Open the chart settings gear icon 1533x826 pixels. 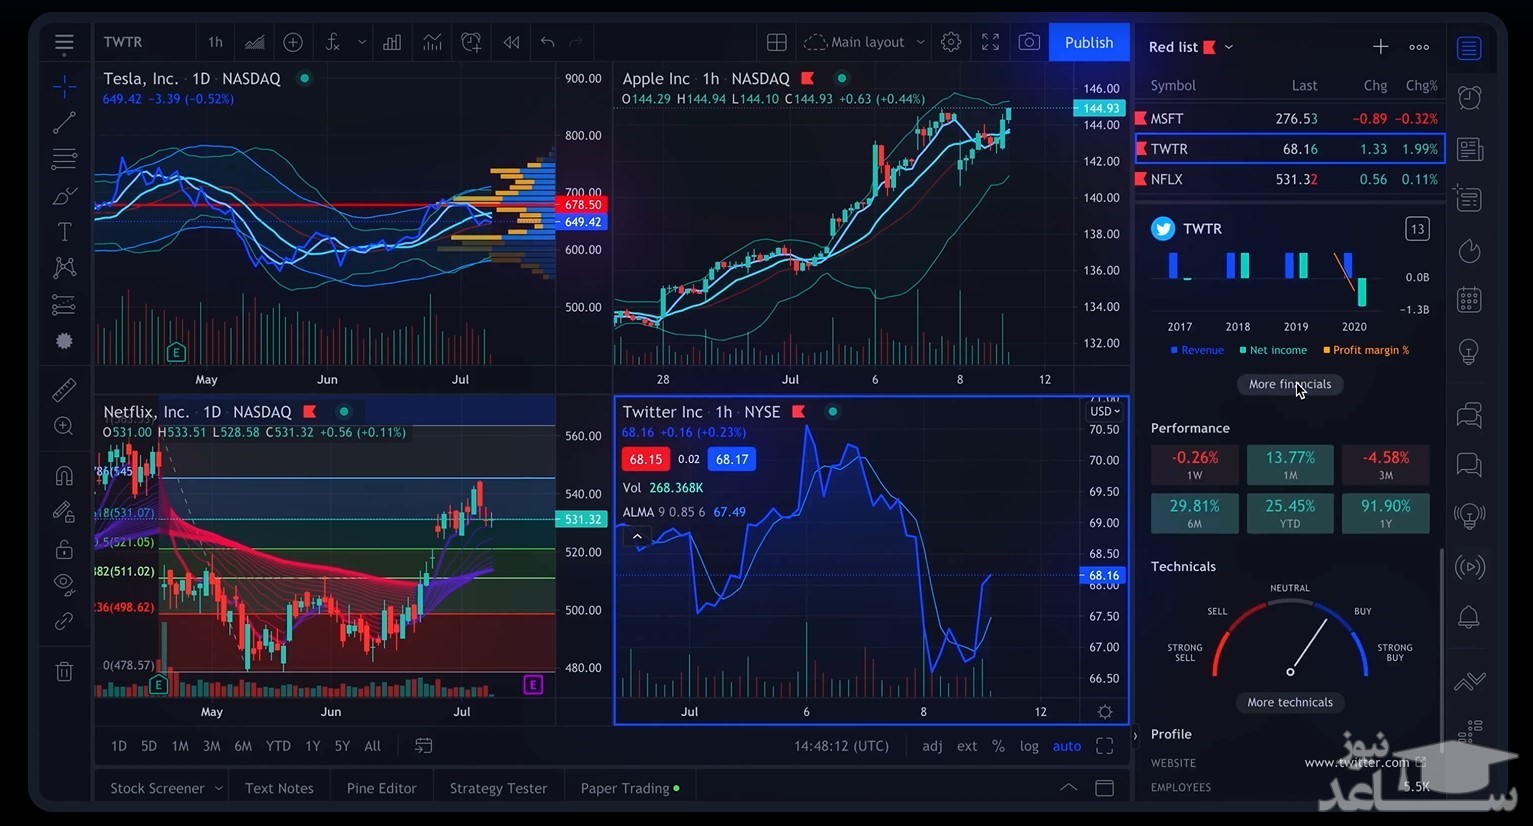point(951,42)
